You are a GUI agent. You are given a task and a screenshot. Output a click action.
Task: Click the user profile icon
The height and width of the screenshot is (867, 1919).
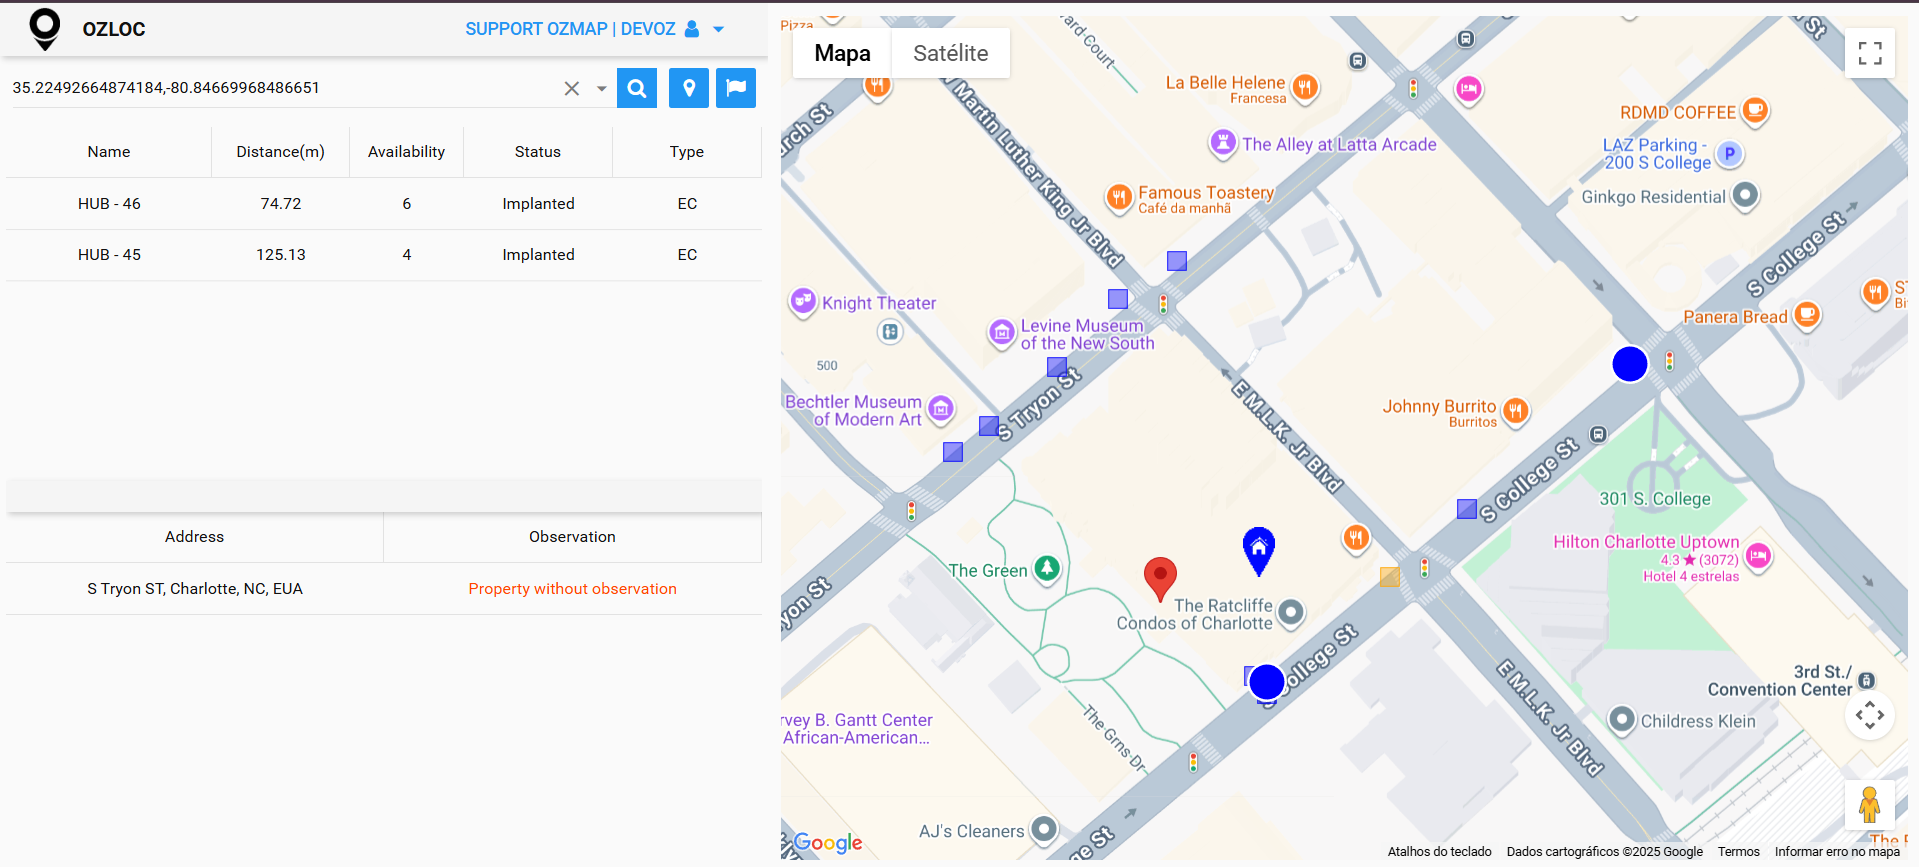pos(692,29)
